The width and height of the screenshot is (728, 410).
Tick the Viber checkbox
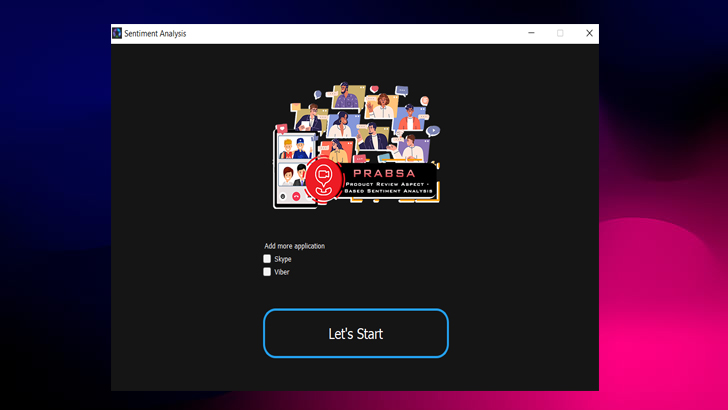tap(267, 272)
